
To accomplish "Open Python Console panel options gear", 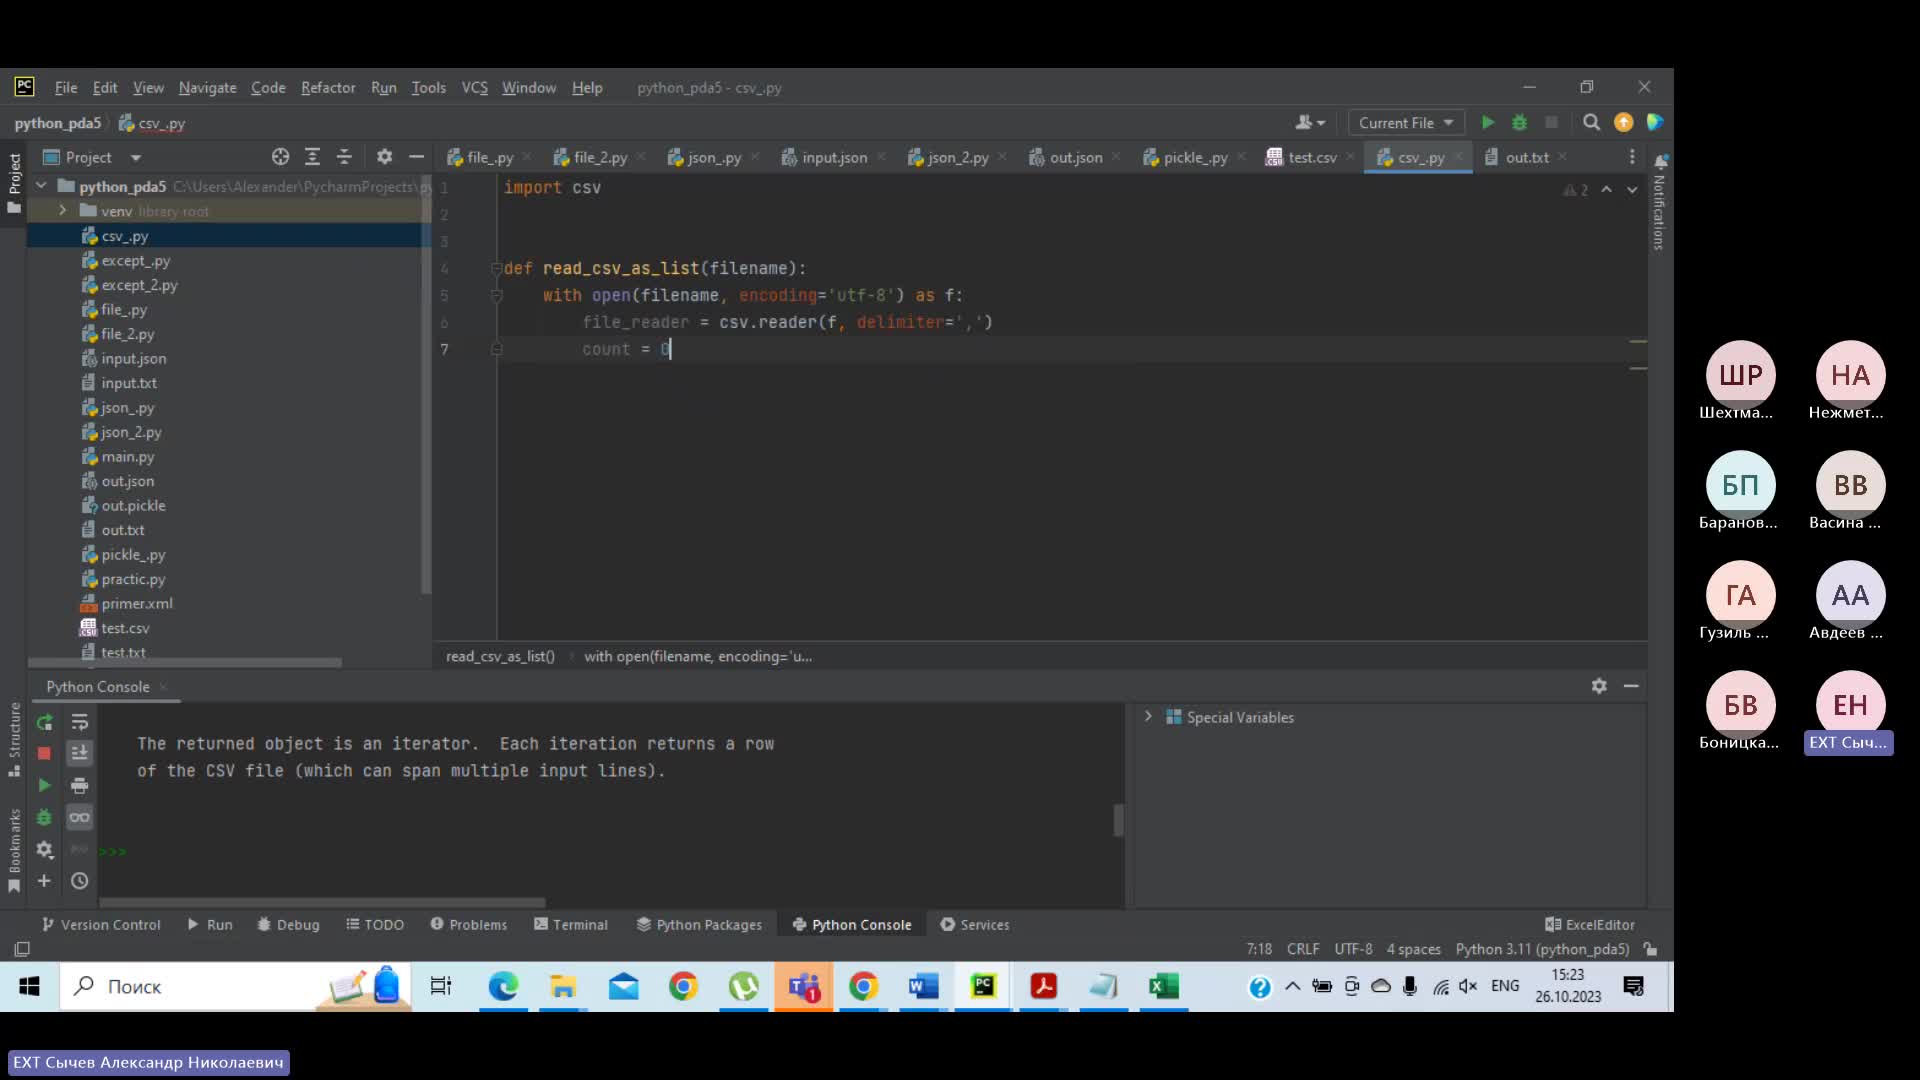I will 1599,686.
